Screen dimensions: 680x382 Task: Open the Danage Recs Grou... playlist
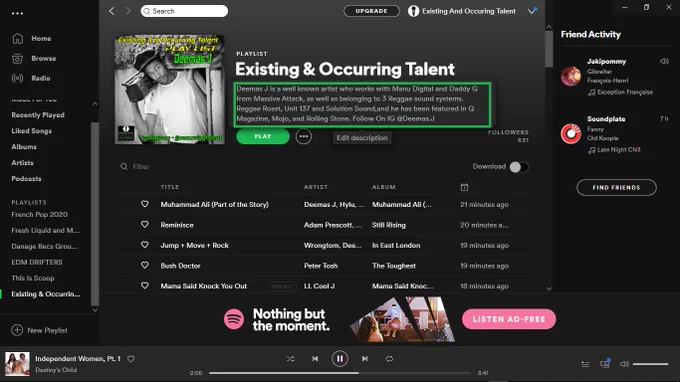tap(44, 246)
